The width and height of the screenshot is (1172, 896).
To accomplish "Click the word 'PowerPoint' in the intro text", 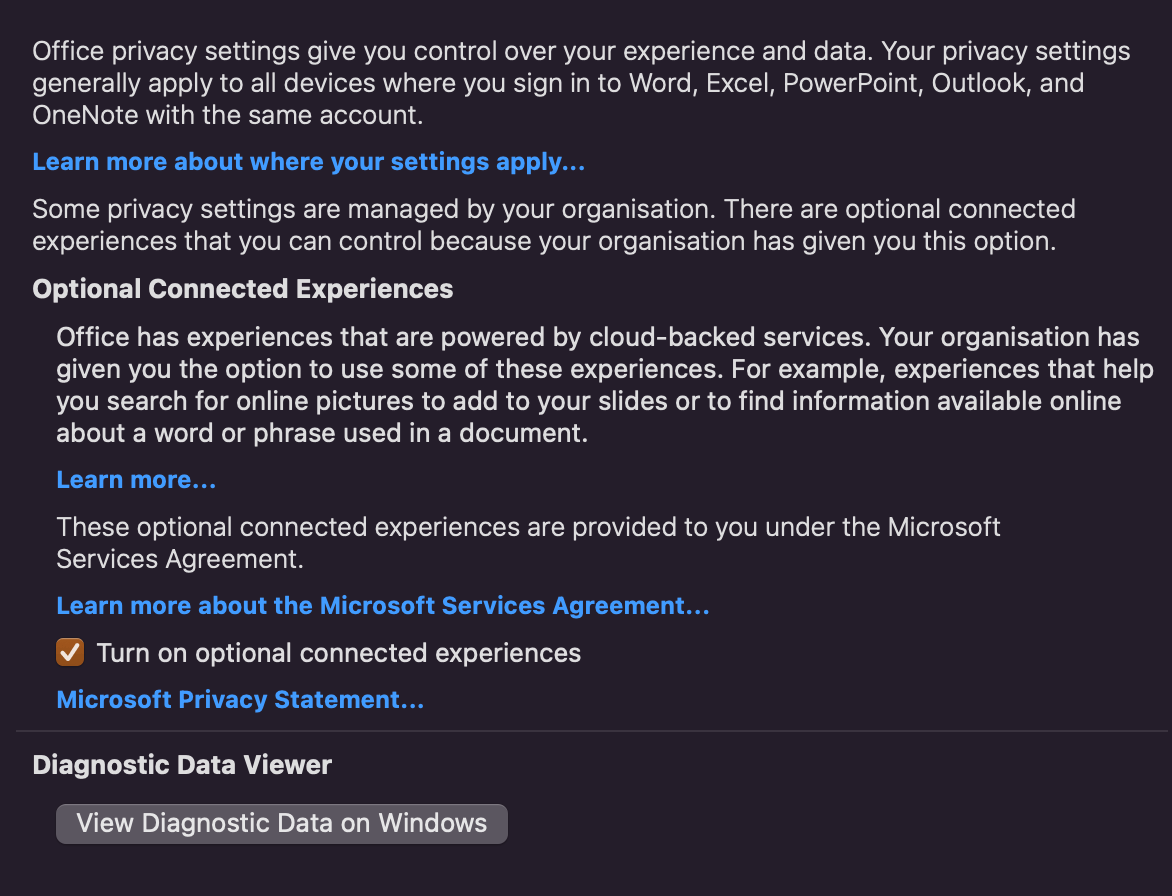I will point(851,83).
